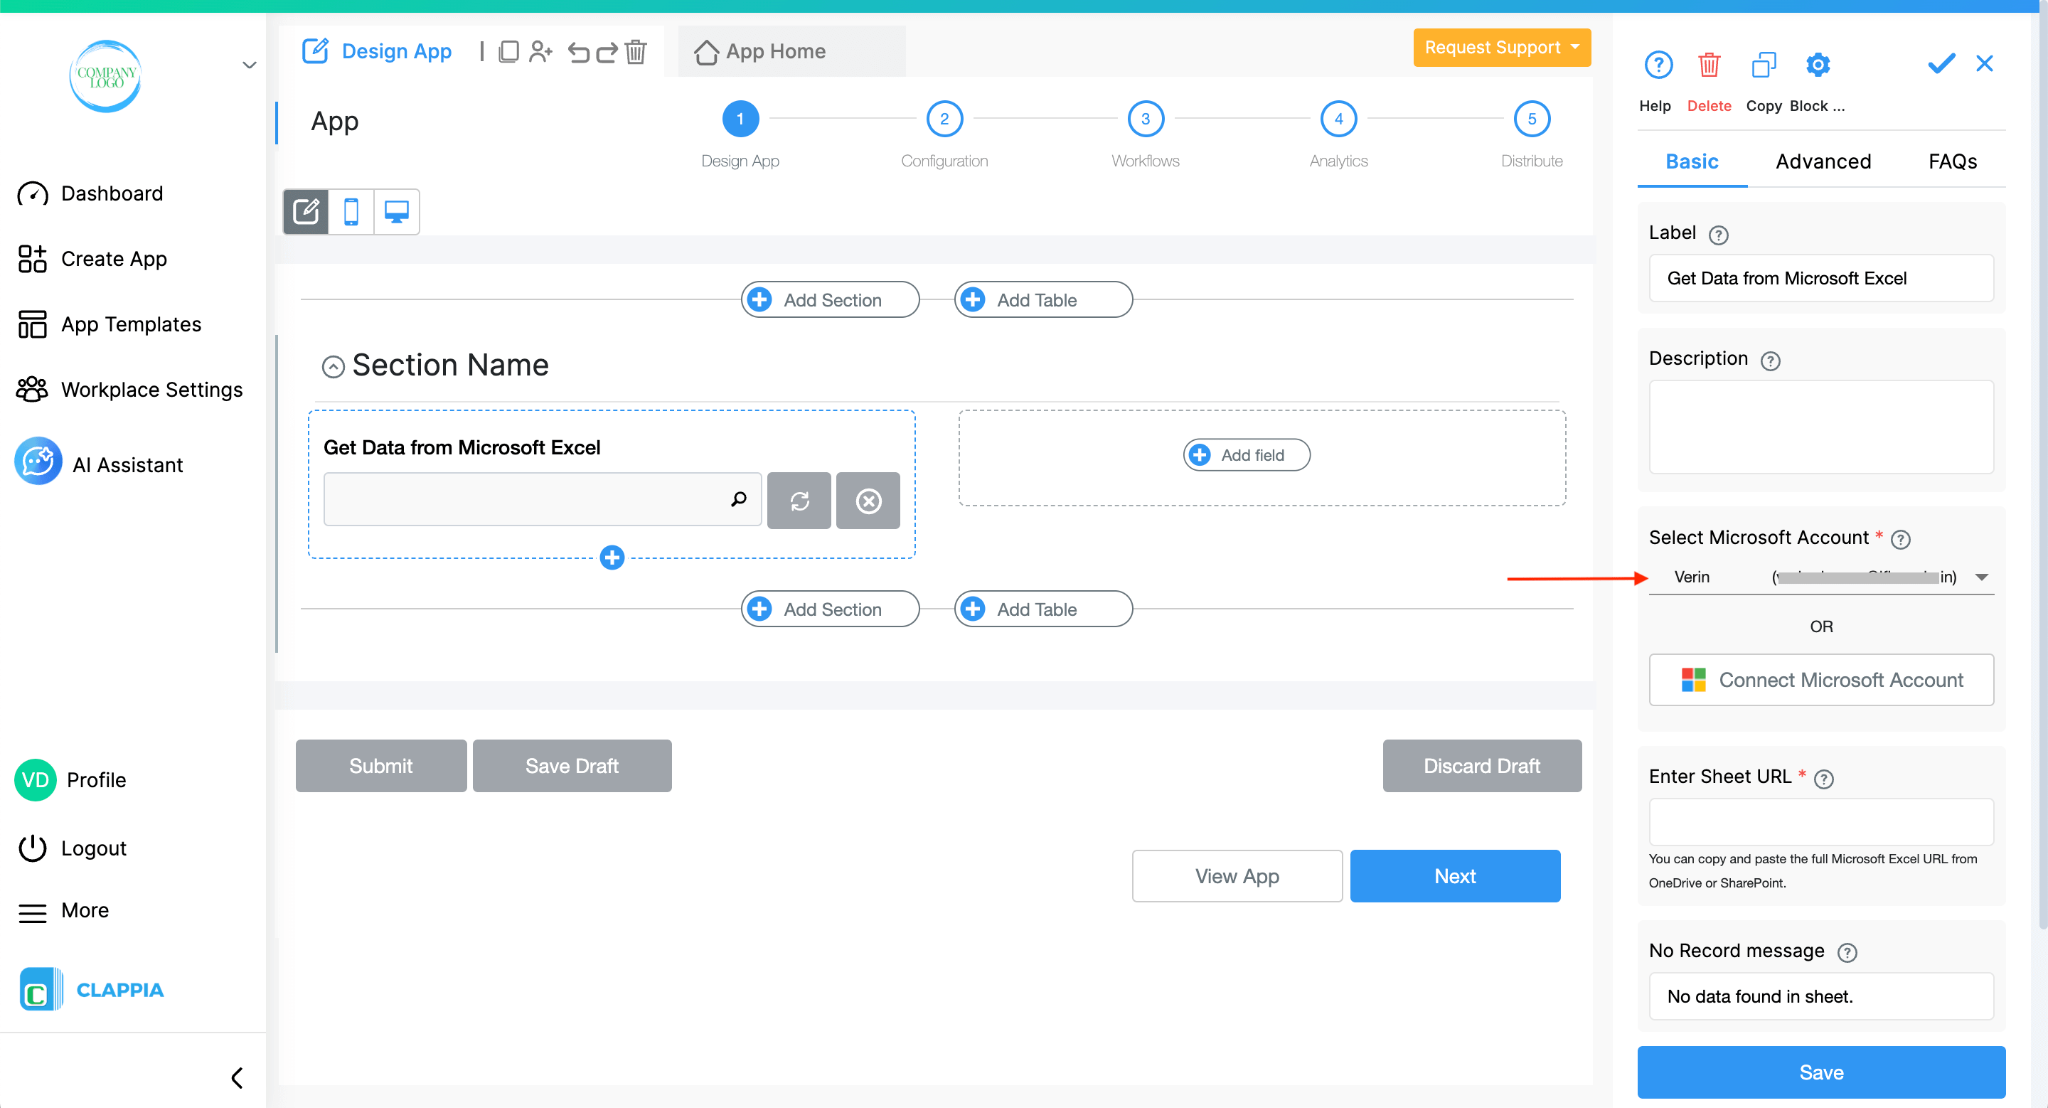Click the Delete block trash icon

pos(1709,66)
